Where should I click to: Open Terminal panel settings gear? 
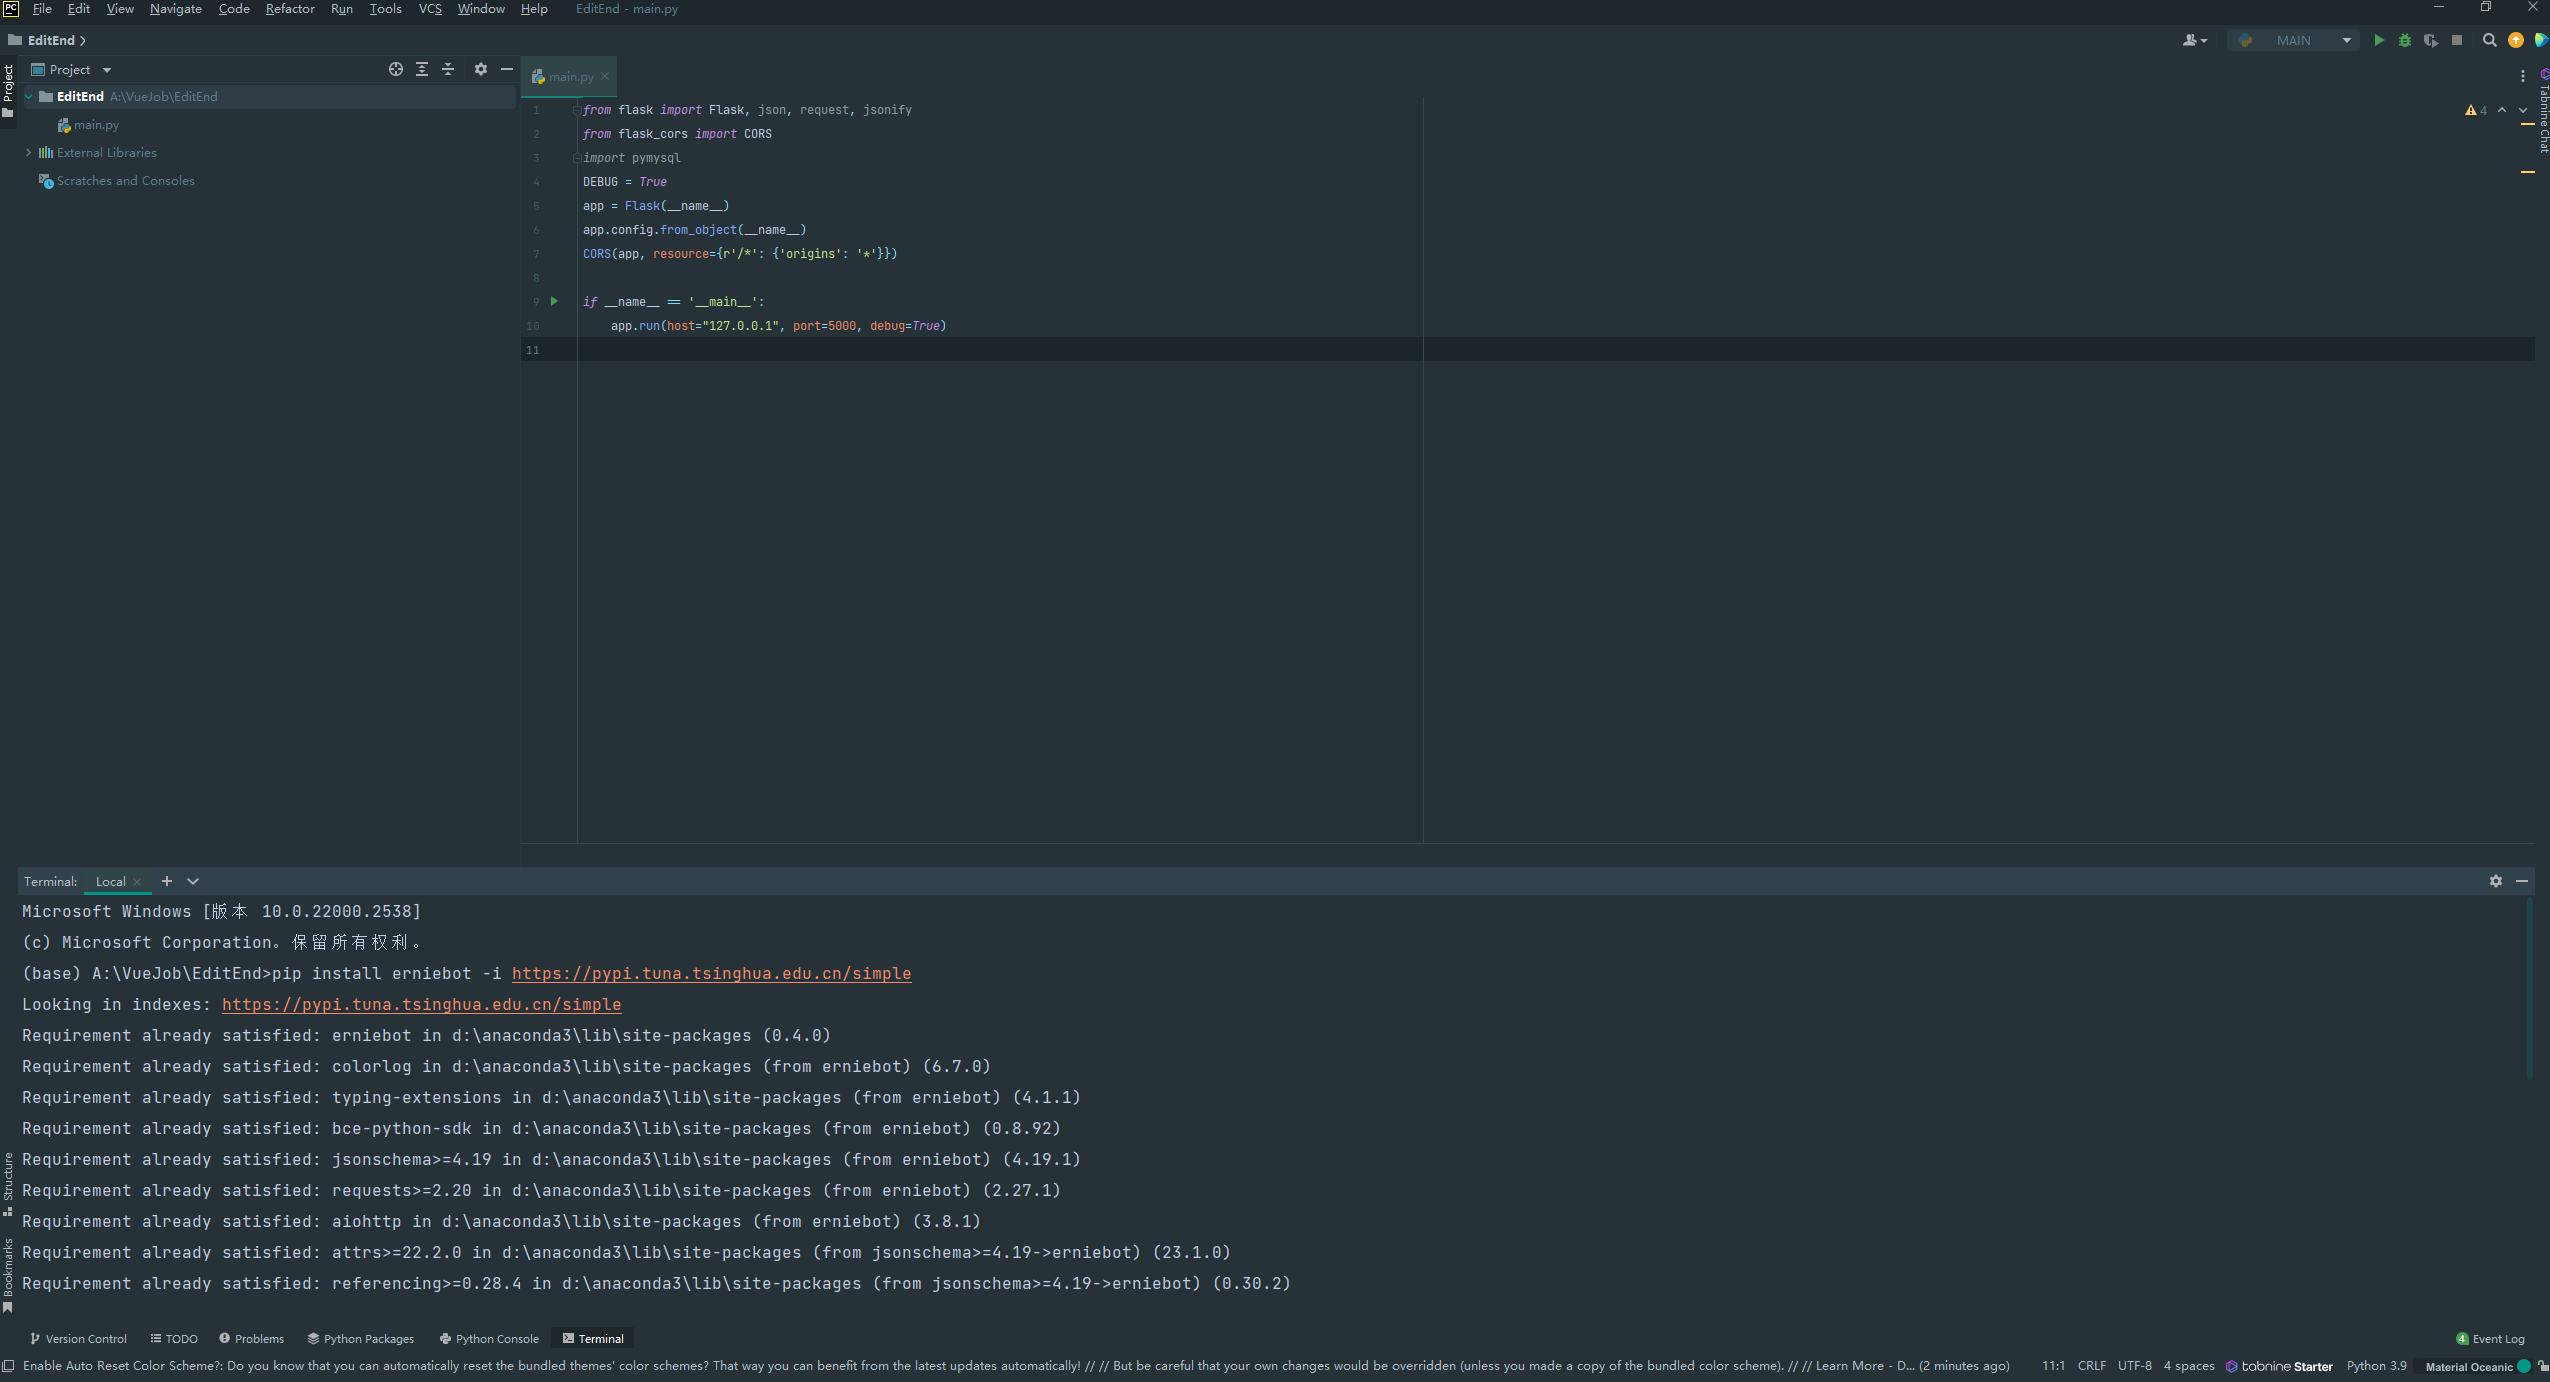[2496, 881]
